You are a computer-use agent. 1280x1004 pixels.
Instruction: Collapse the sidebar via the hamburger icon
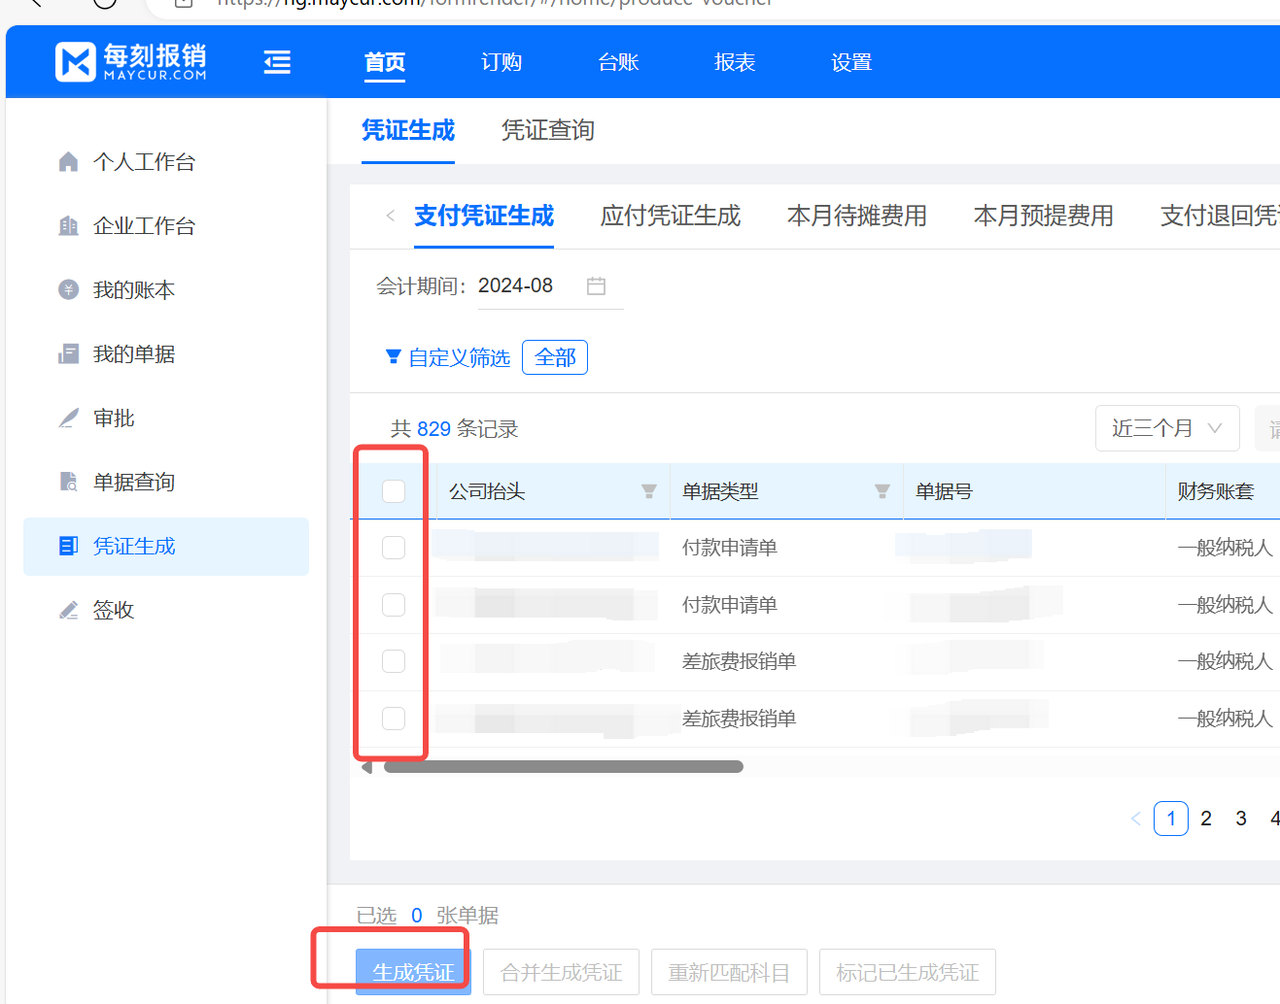click(277, 62)
